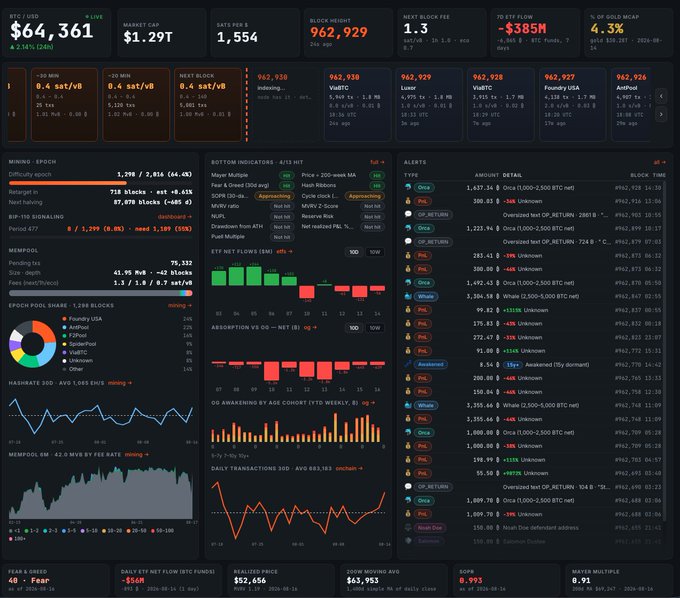The width and height of the screenshot is (680, 598).
Task: Open the ~30 min mempool block card
Action: [x=64, y=105]
